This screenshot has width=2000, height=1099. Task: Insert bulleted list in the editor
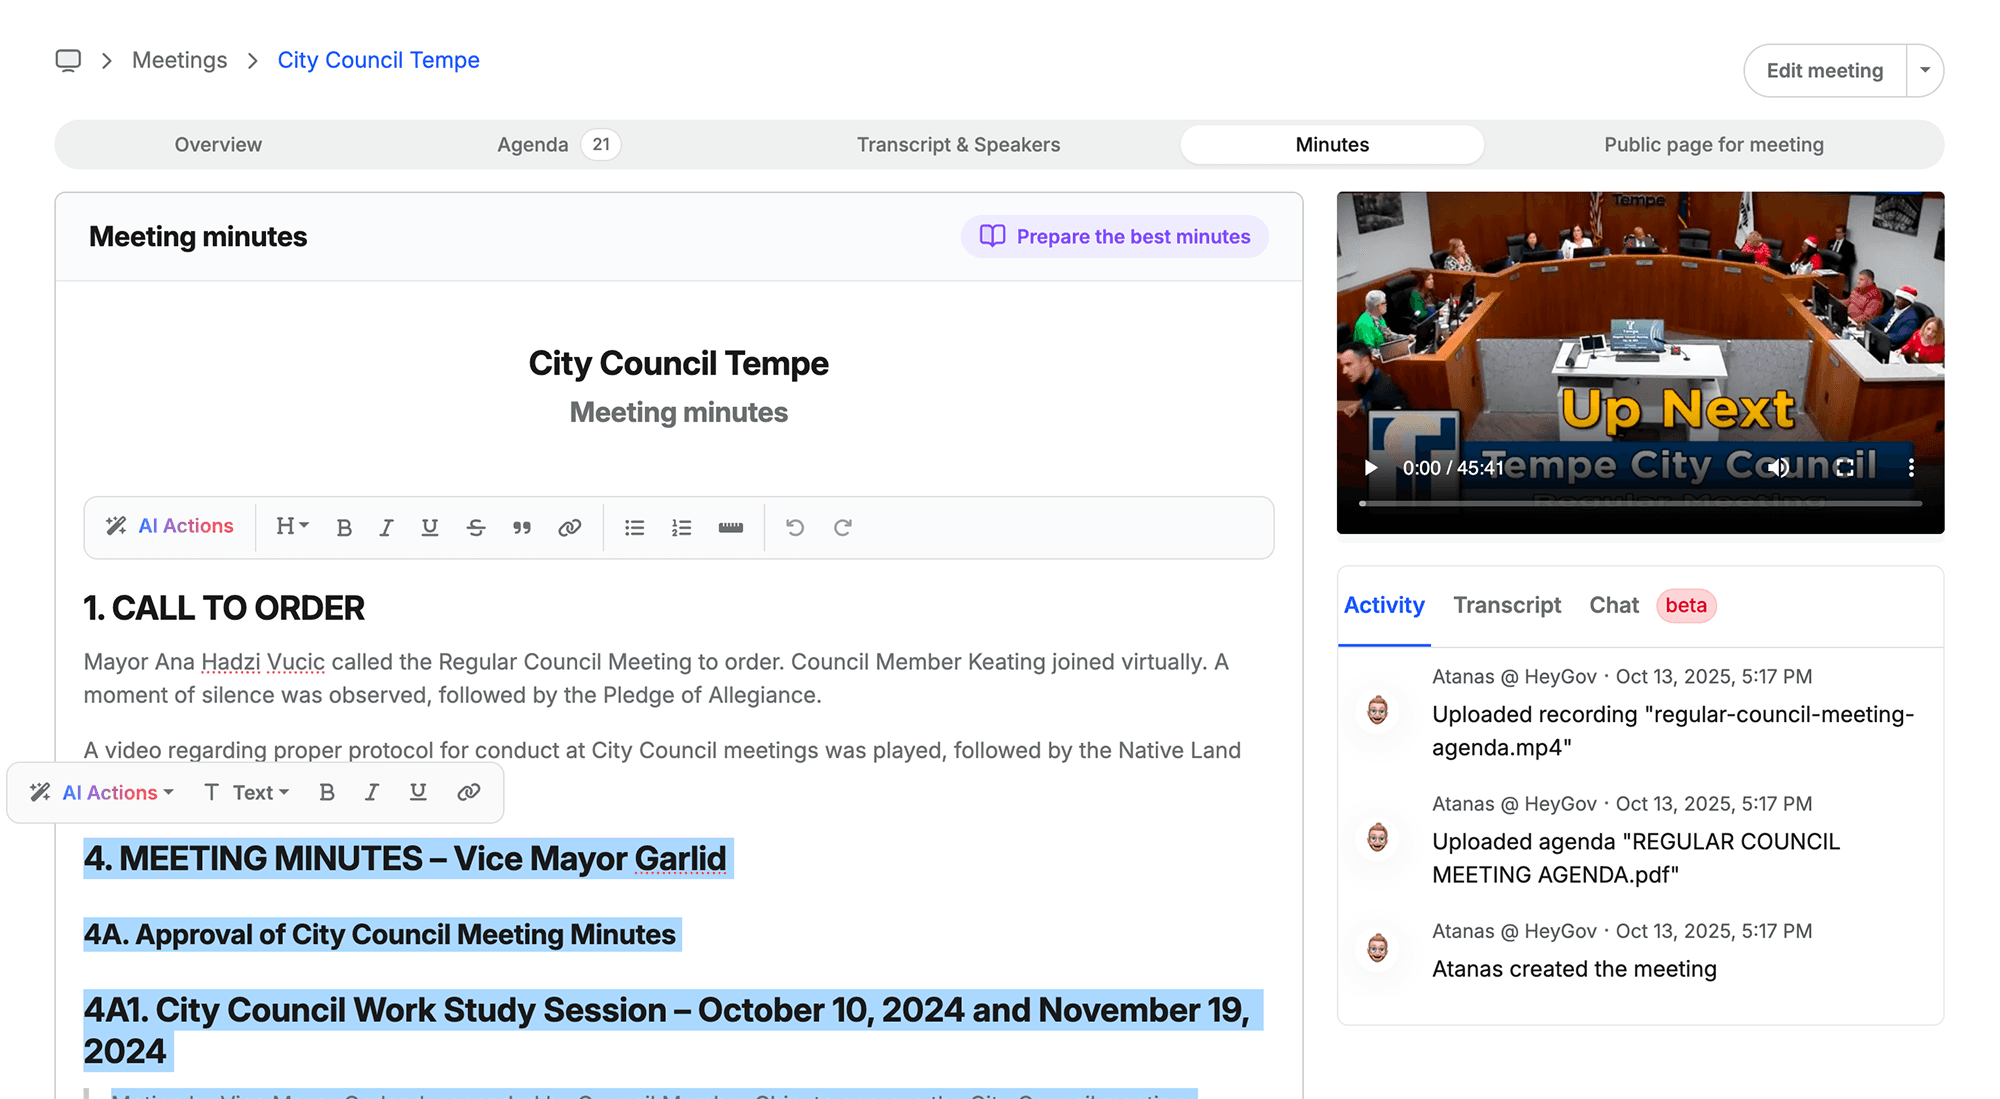[x=634, y=527]
